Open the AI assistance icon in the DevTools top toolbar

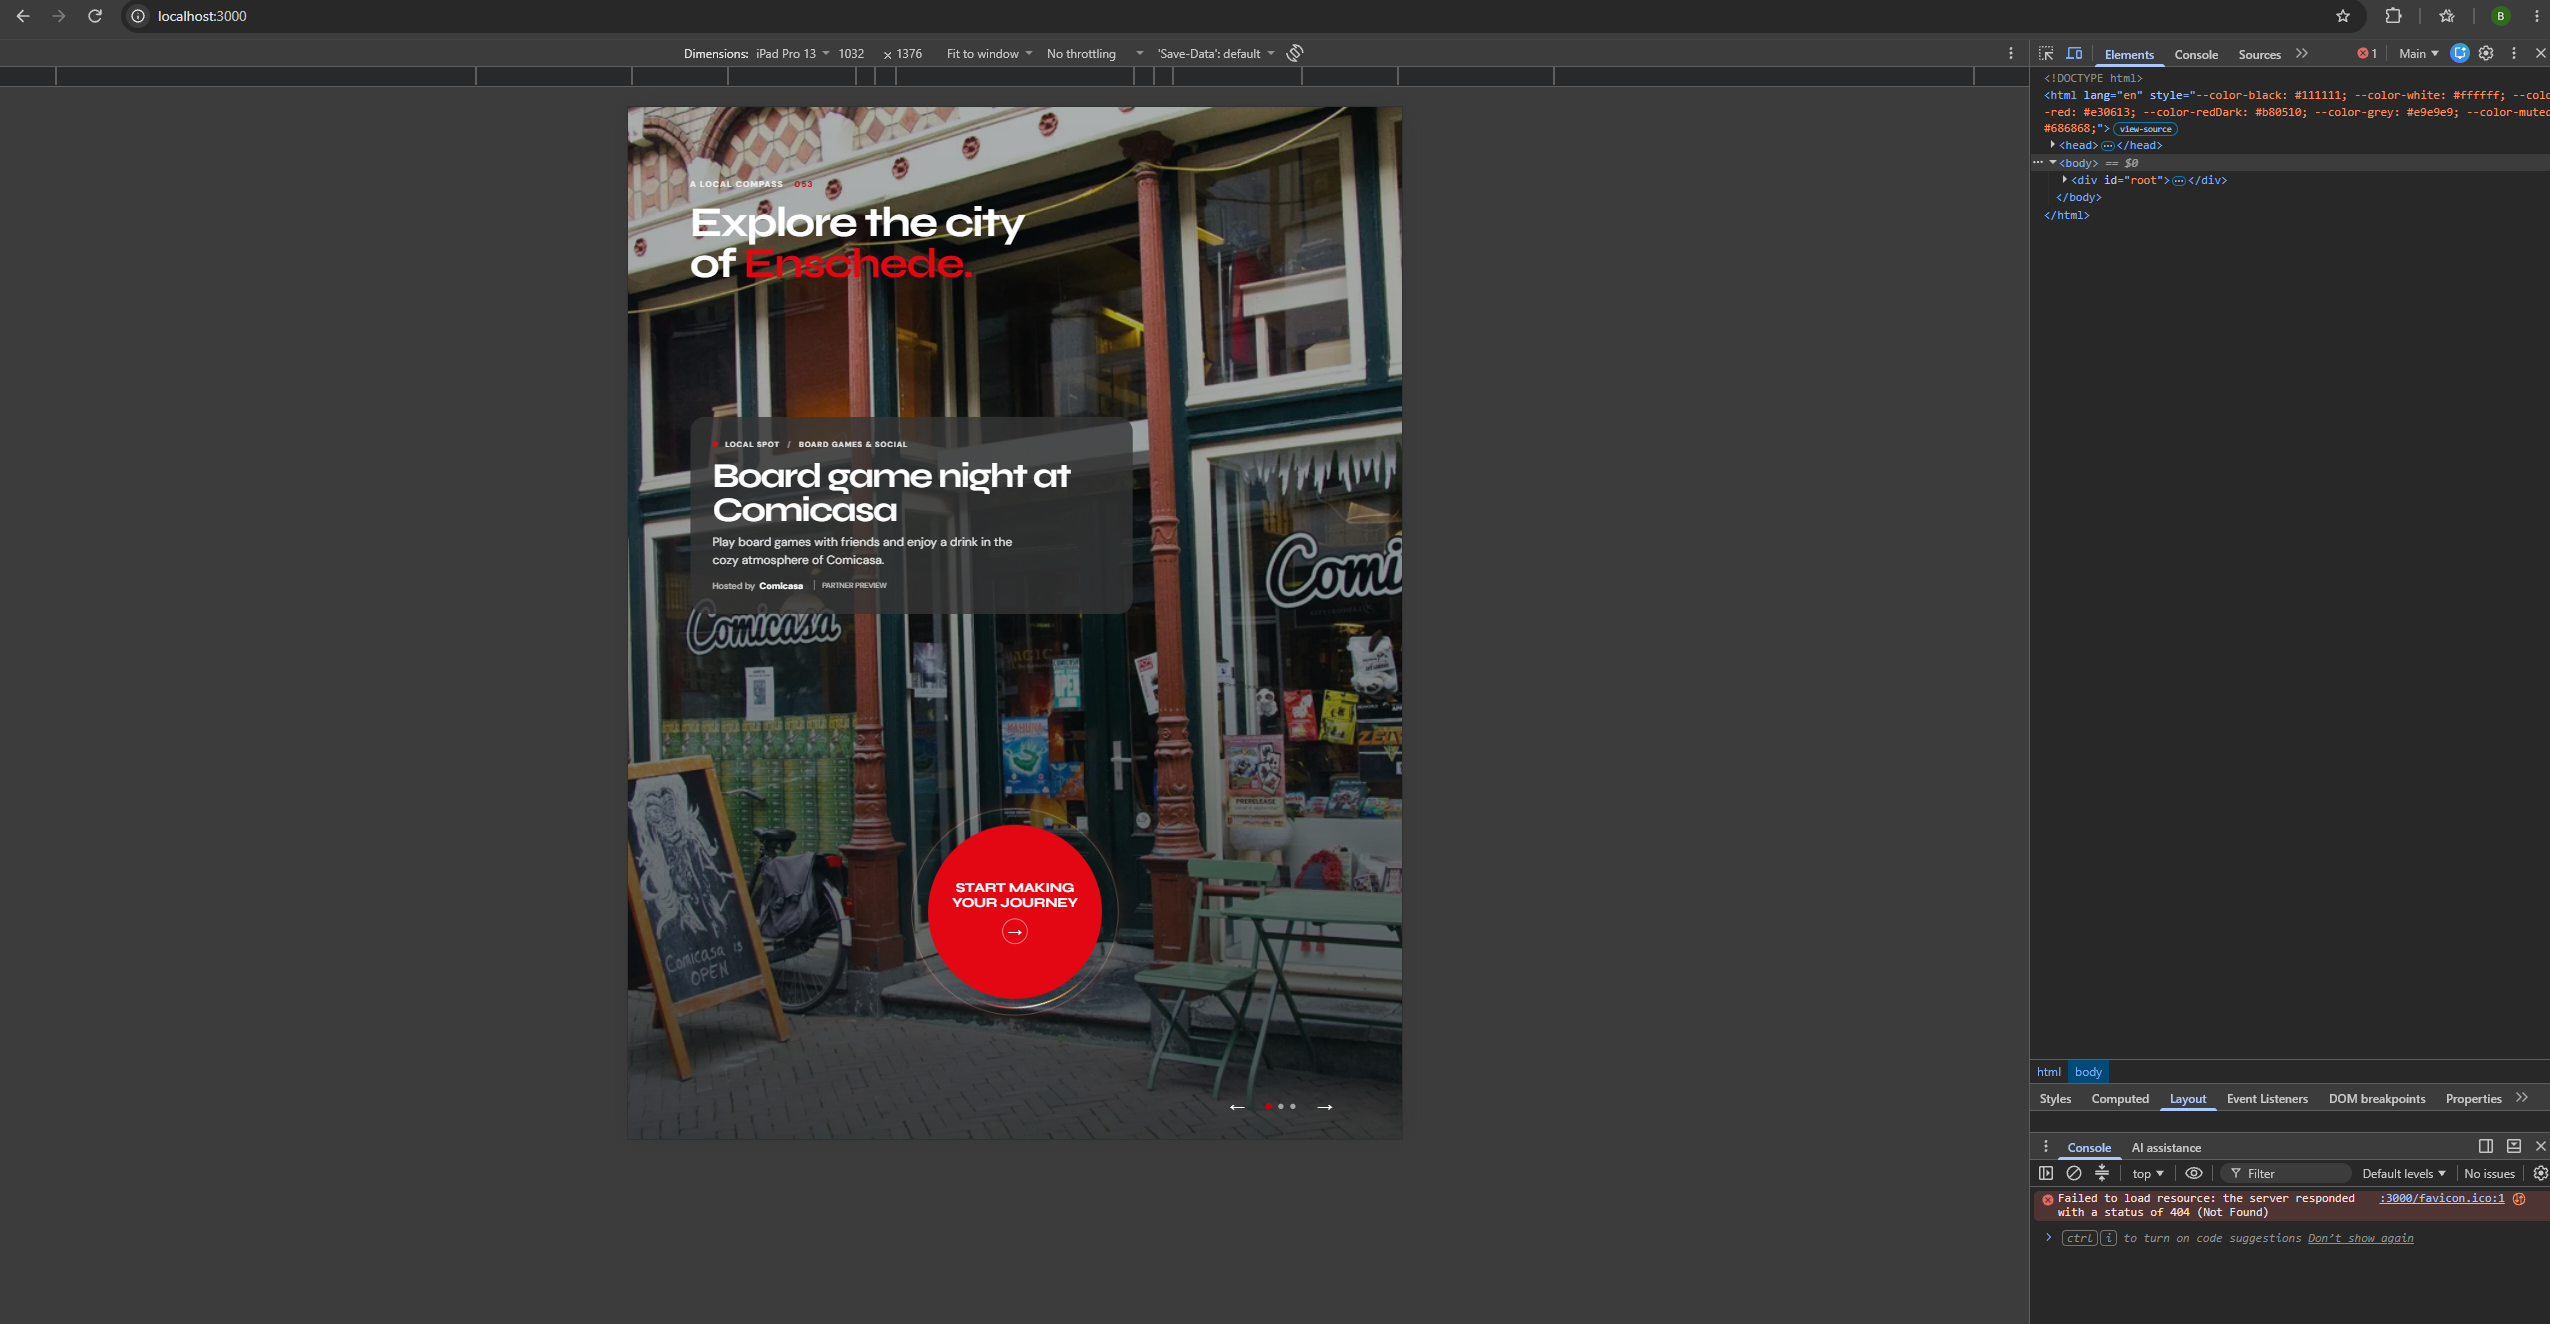(x=2460, y=54)
